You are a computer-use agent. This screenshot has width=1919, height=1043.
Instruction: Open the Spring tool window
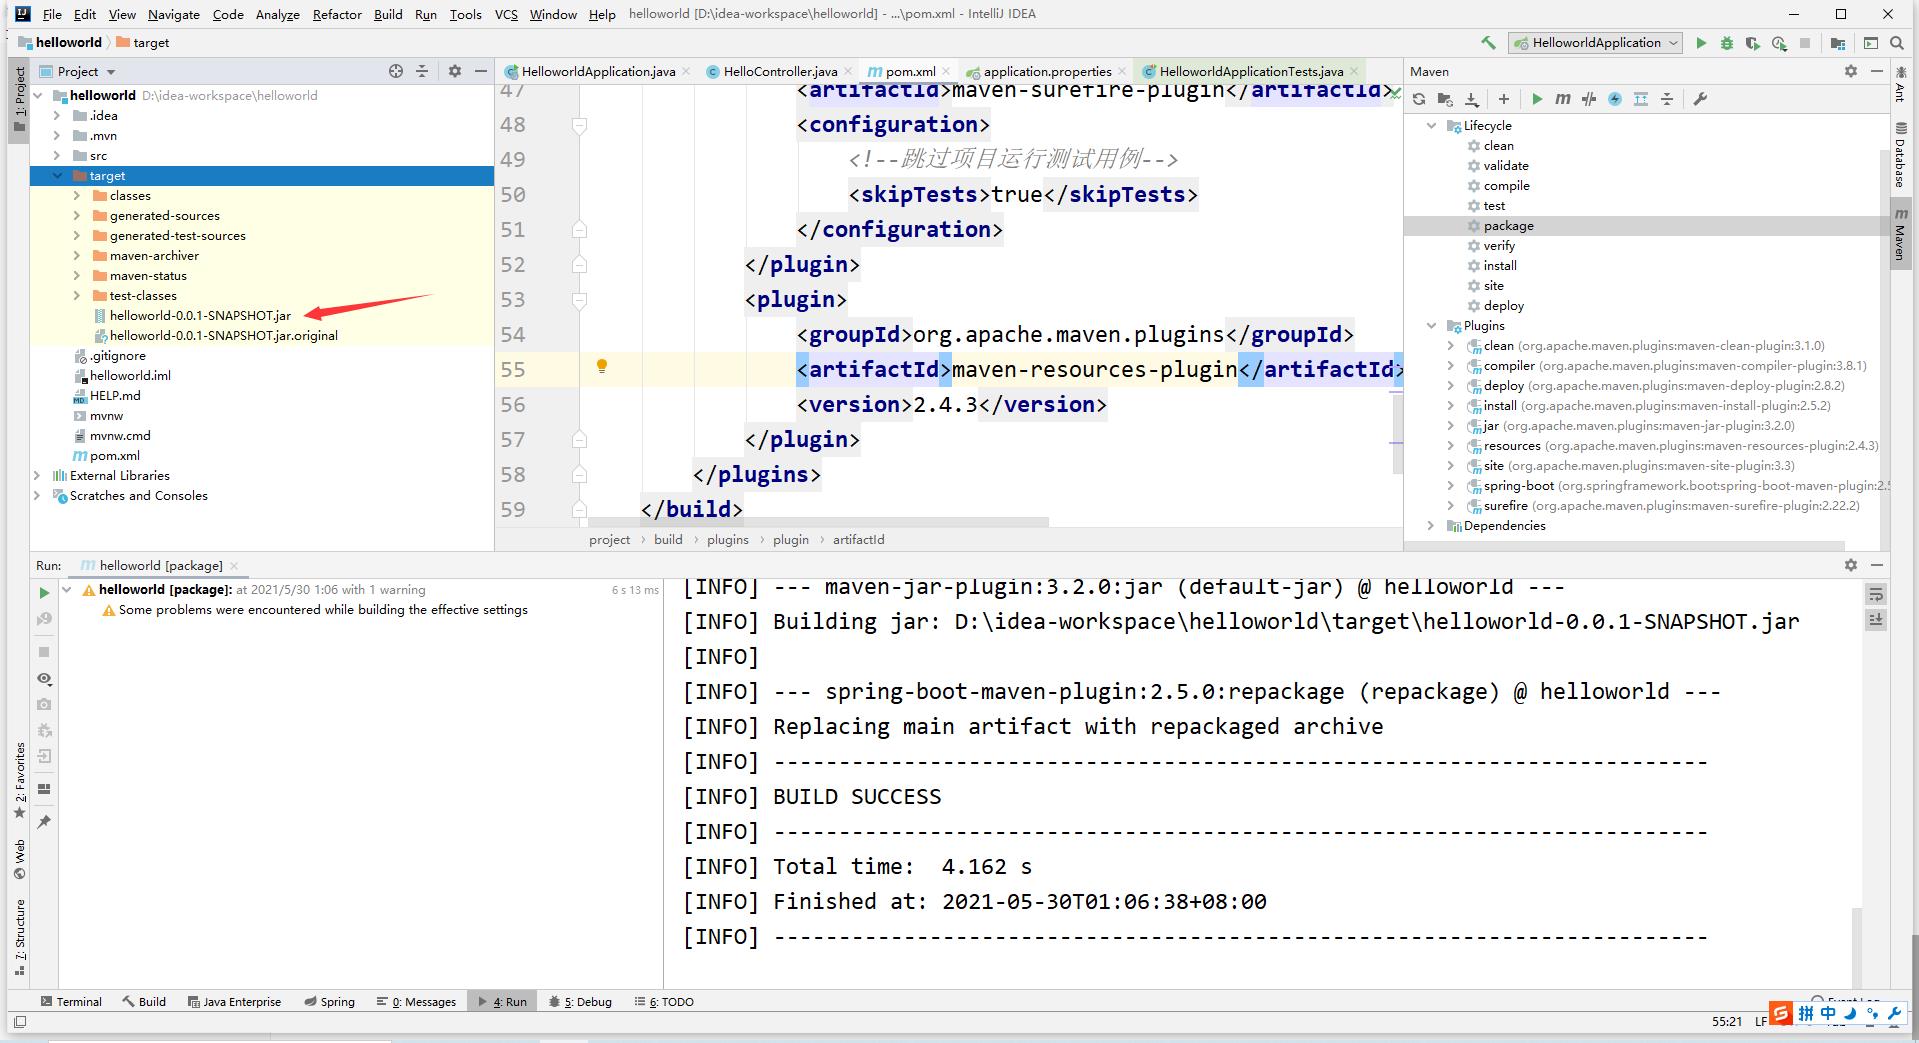pos(329,1001)
